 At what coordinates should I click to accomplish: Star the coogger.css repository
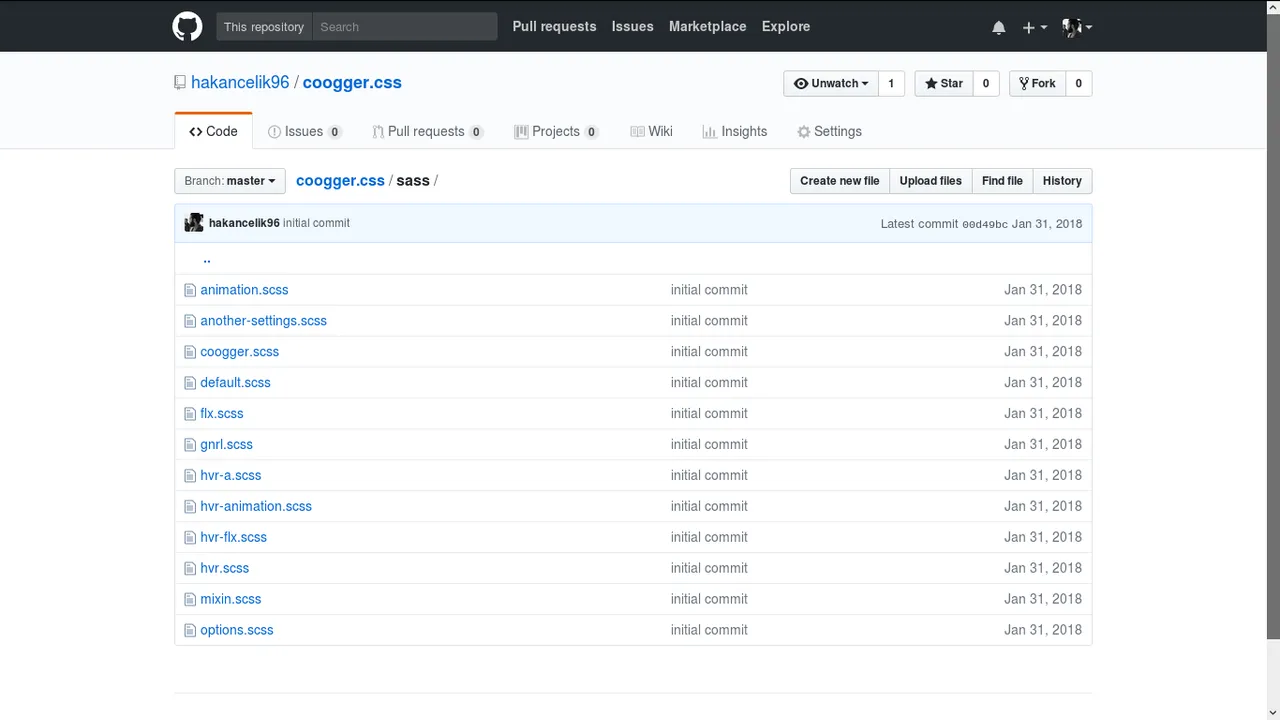tap(943, 83)
